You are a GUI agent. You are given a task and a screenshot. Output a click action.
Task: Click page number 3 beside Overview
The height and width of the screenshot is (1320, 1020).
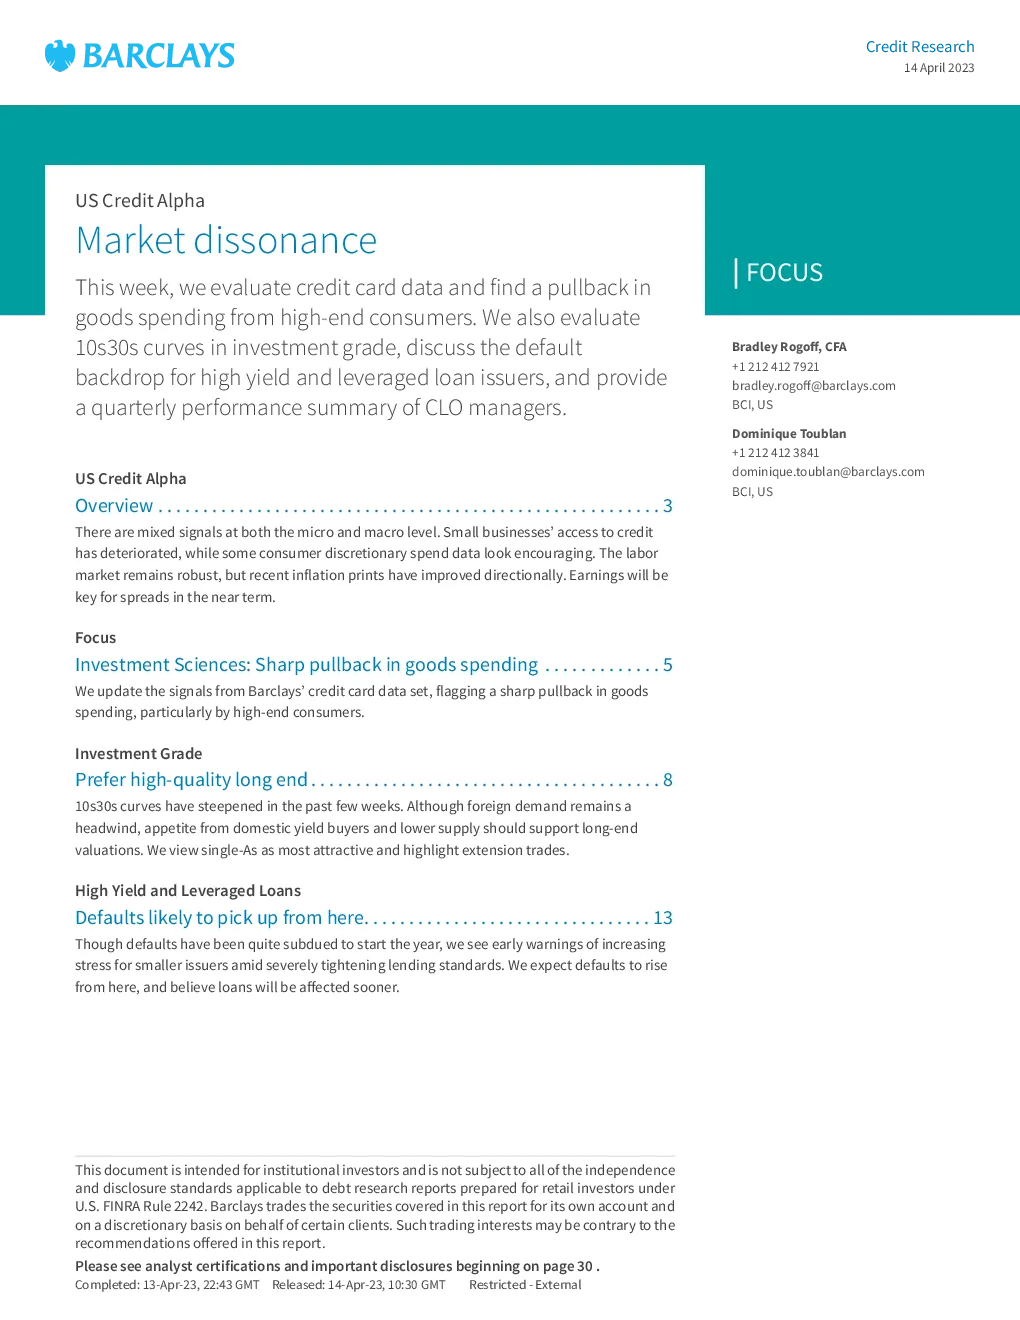click(x=668, y=506)
